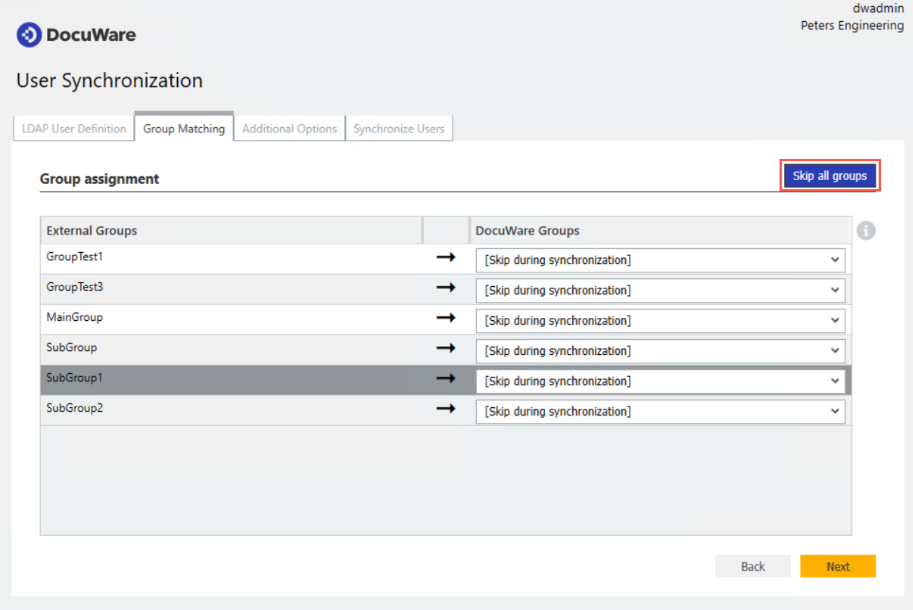Screen dimensions: 913x610
Task: Select the SubGroup1 external group row
Action: coord(230,379)
